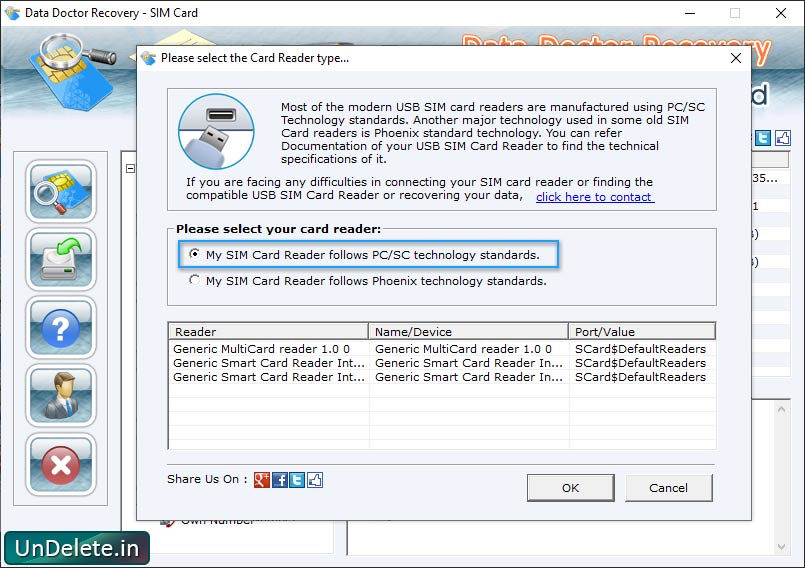Confirm with the OK button
This screenshot has height=568, width=805.
570,488
